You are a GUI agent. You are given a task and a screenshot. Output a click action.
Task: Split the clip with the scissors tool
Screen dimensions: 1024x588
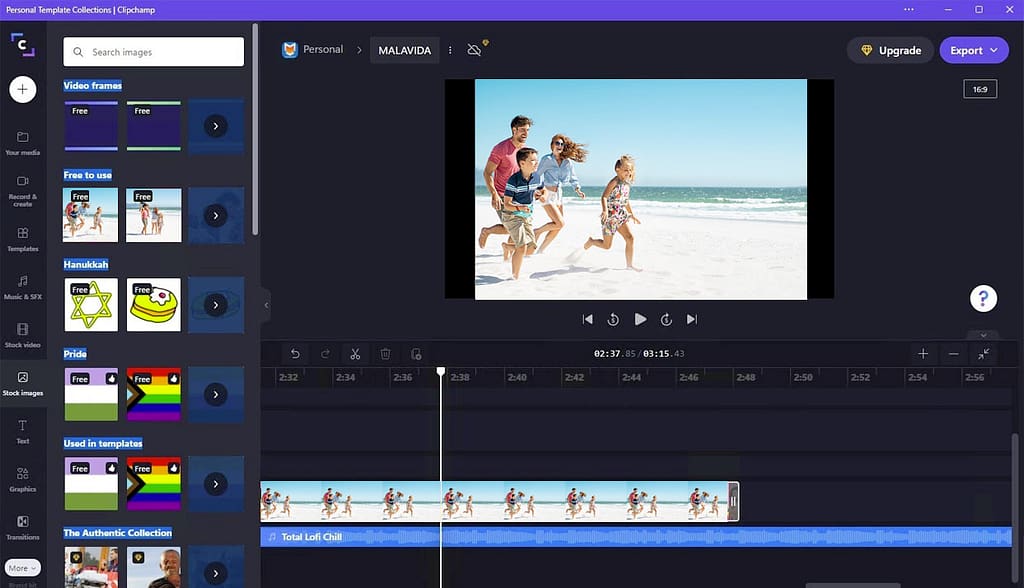tap(354, 353)
